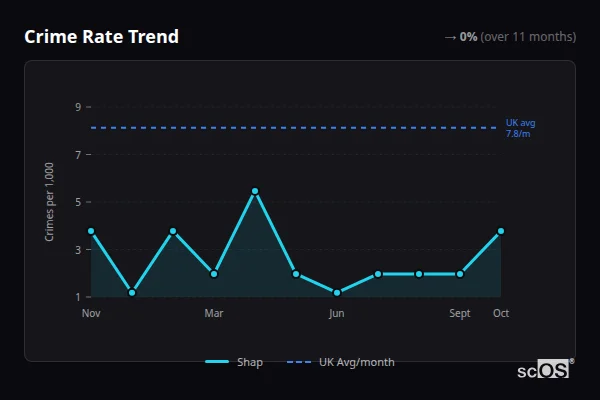Screen dimensions: 600x400
Task: Click the Nov data point at chart start
Action: click(x=91, y=231)
